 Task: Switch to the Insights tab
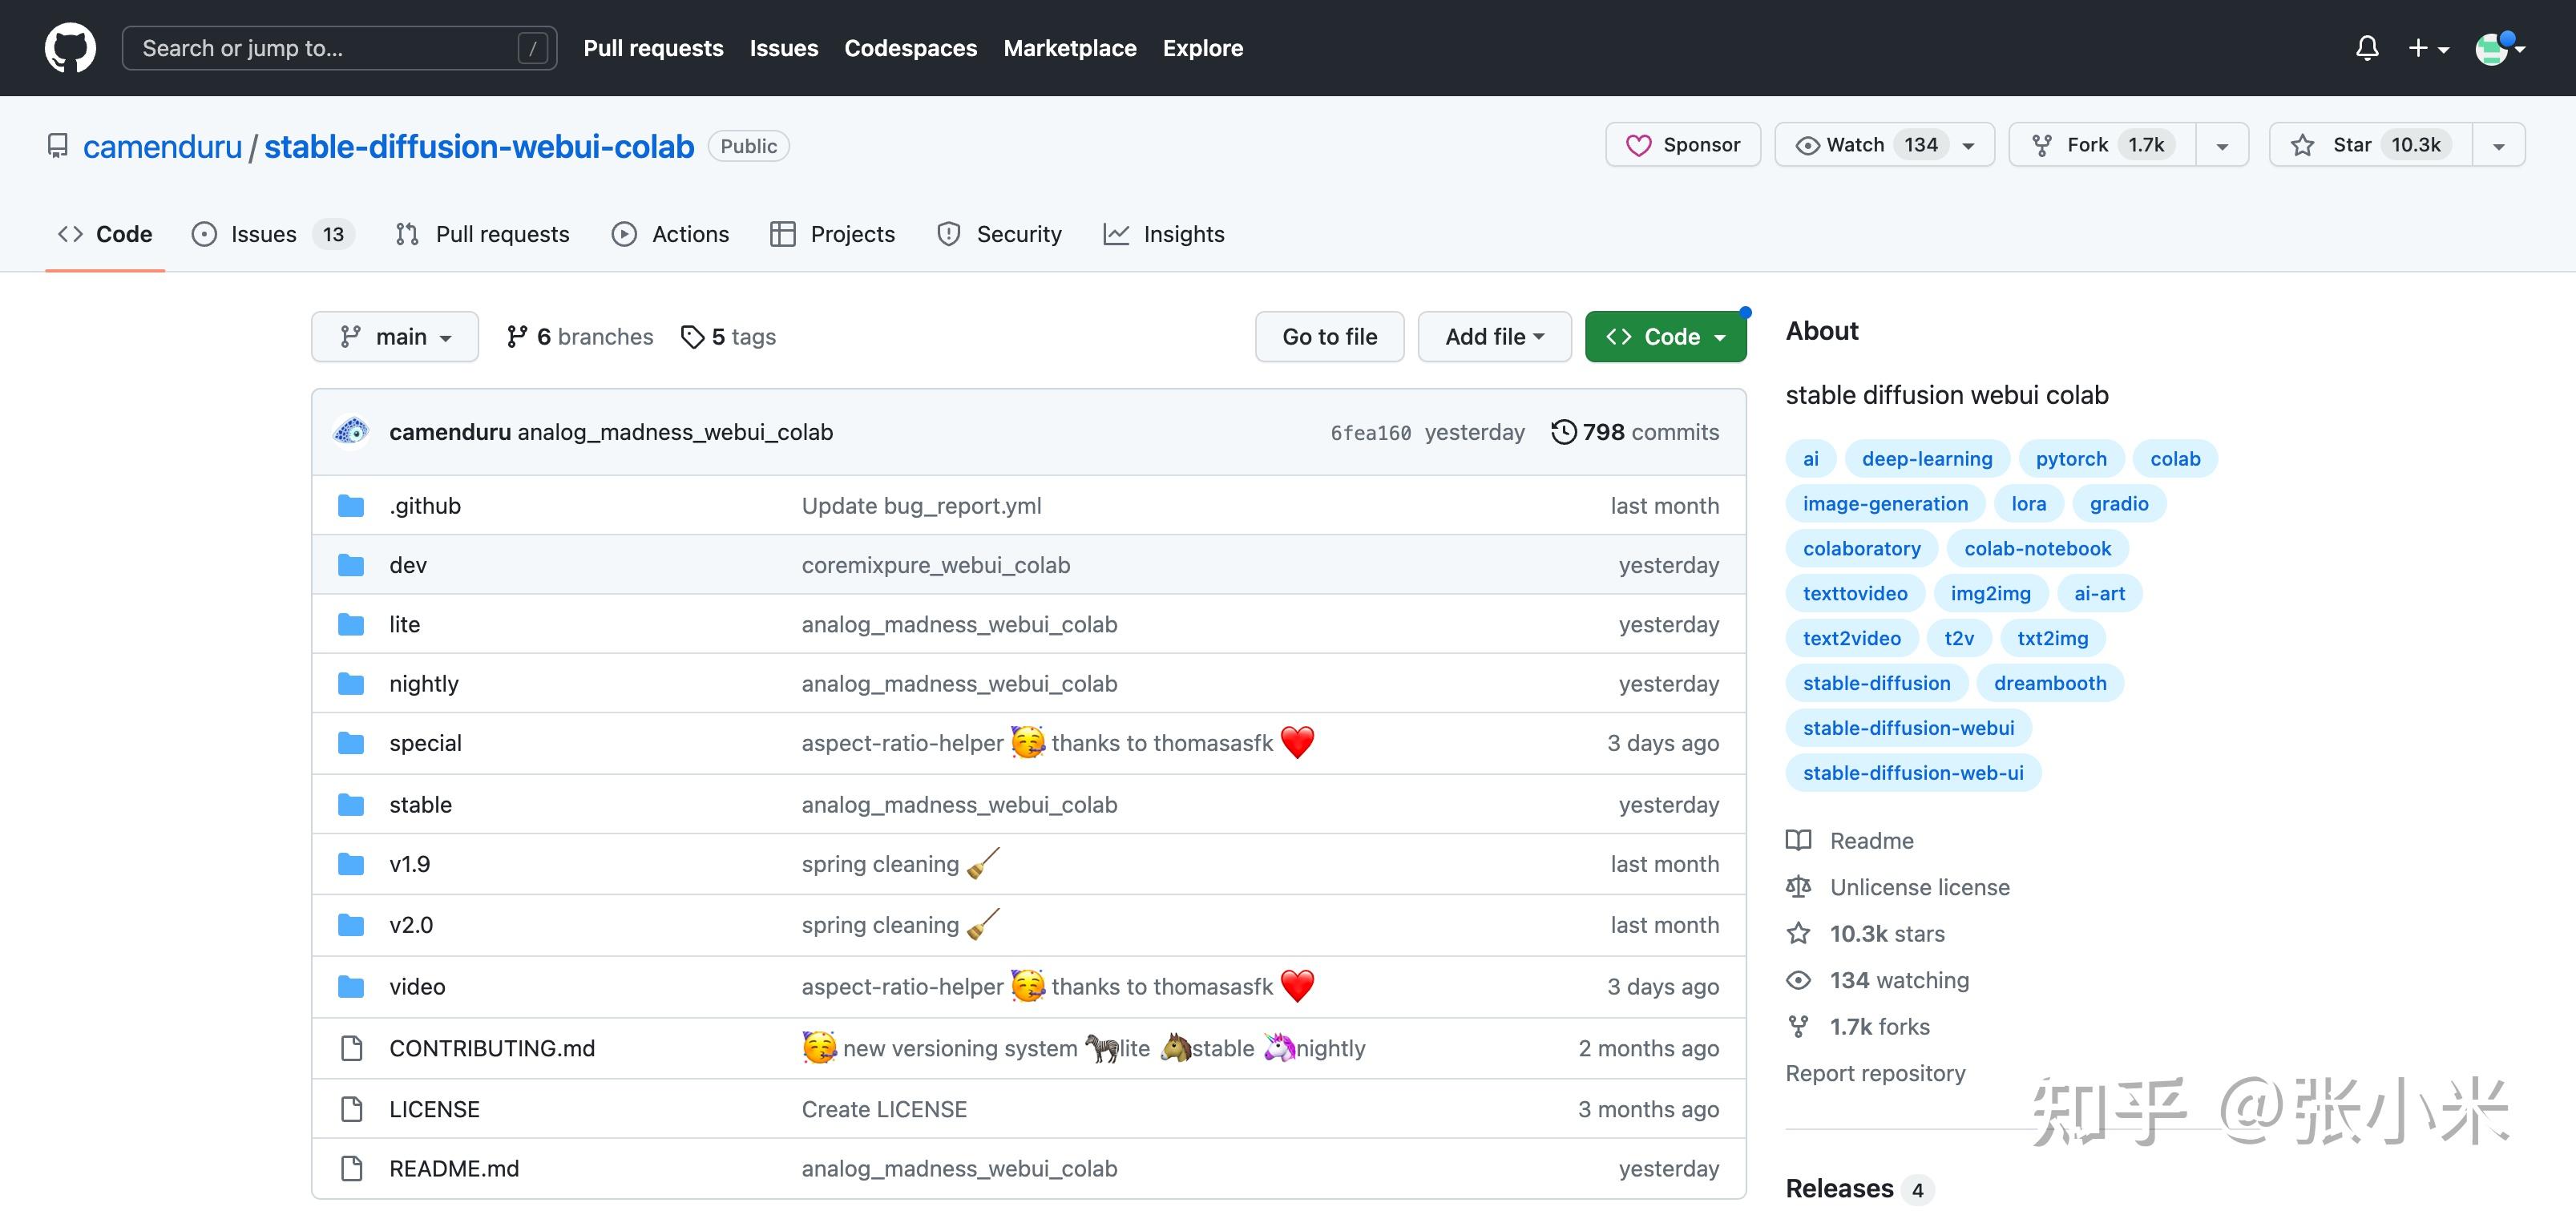pyautogui.click(x=1183, y=234)
